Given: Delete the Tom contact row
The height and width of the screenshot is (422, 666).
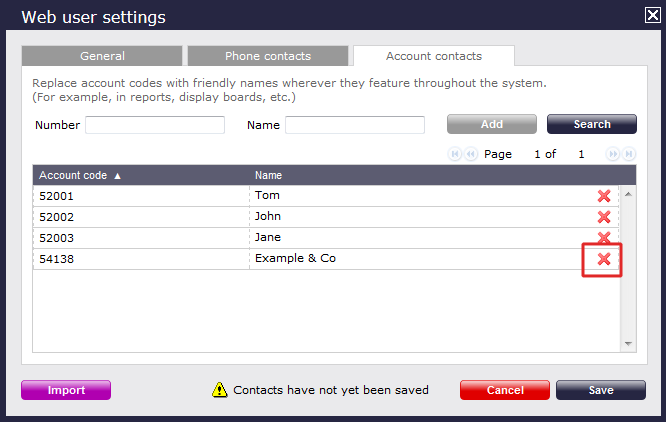Looking at the screenshot, I should (604, 196).
